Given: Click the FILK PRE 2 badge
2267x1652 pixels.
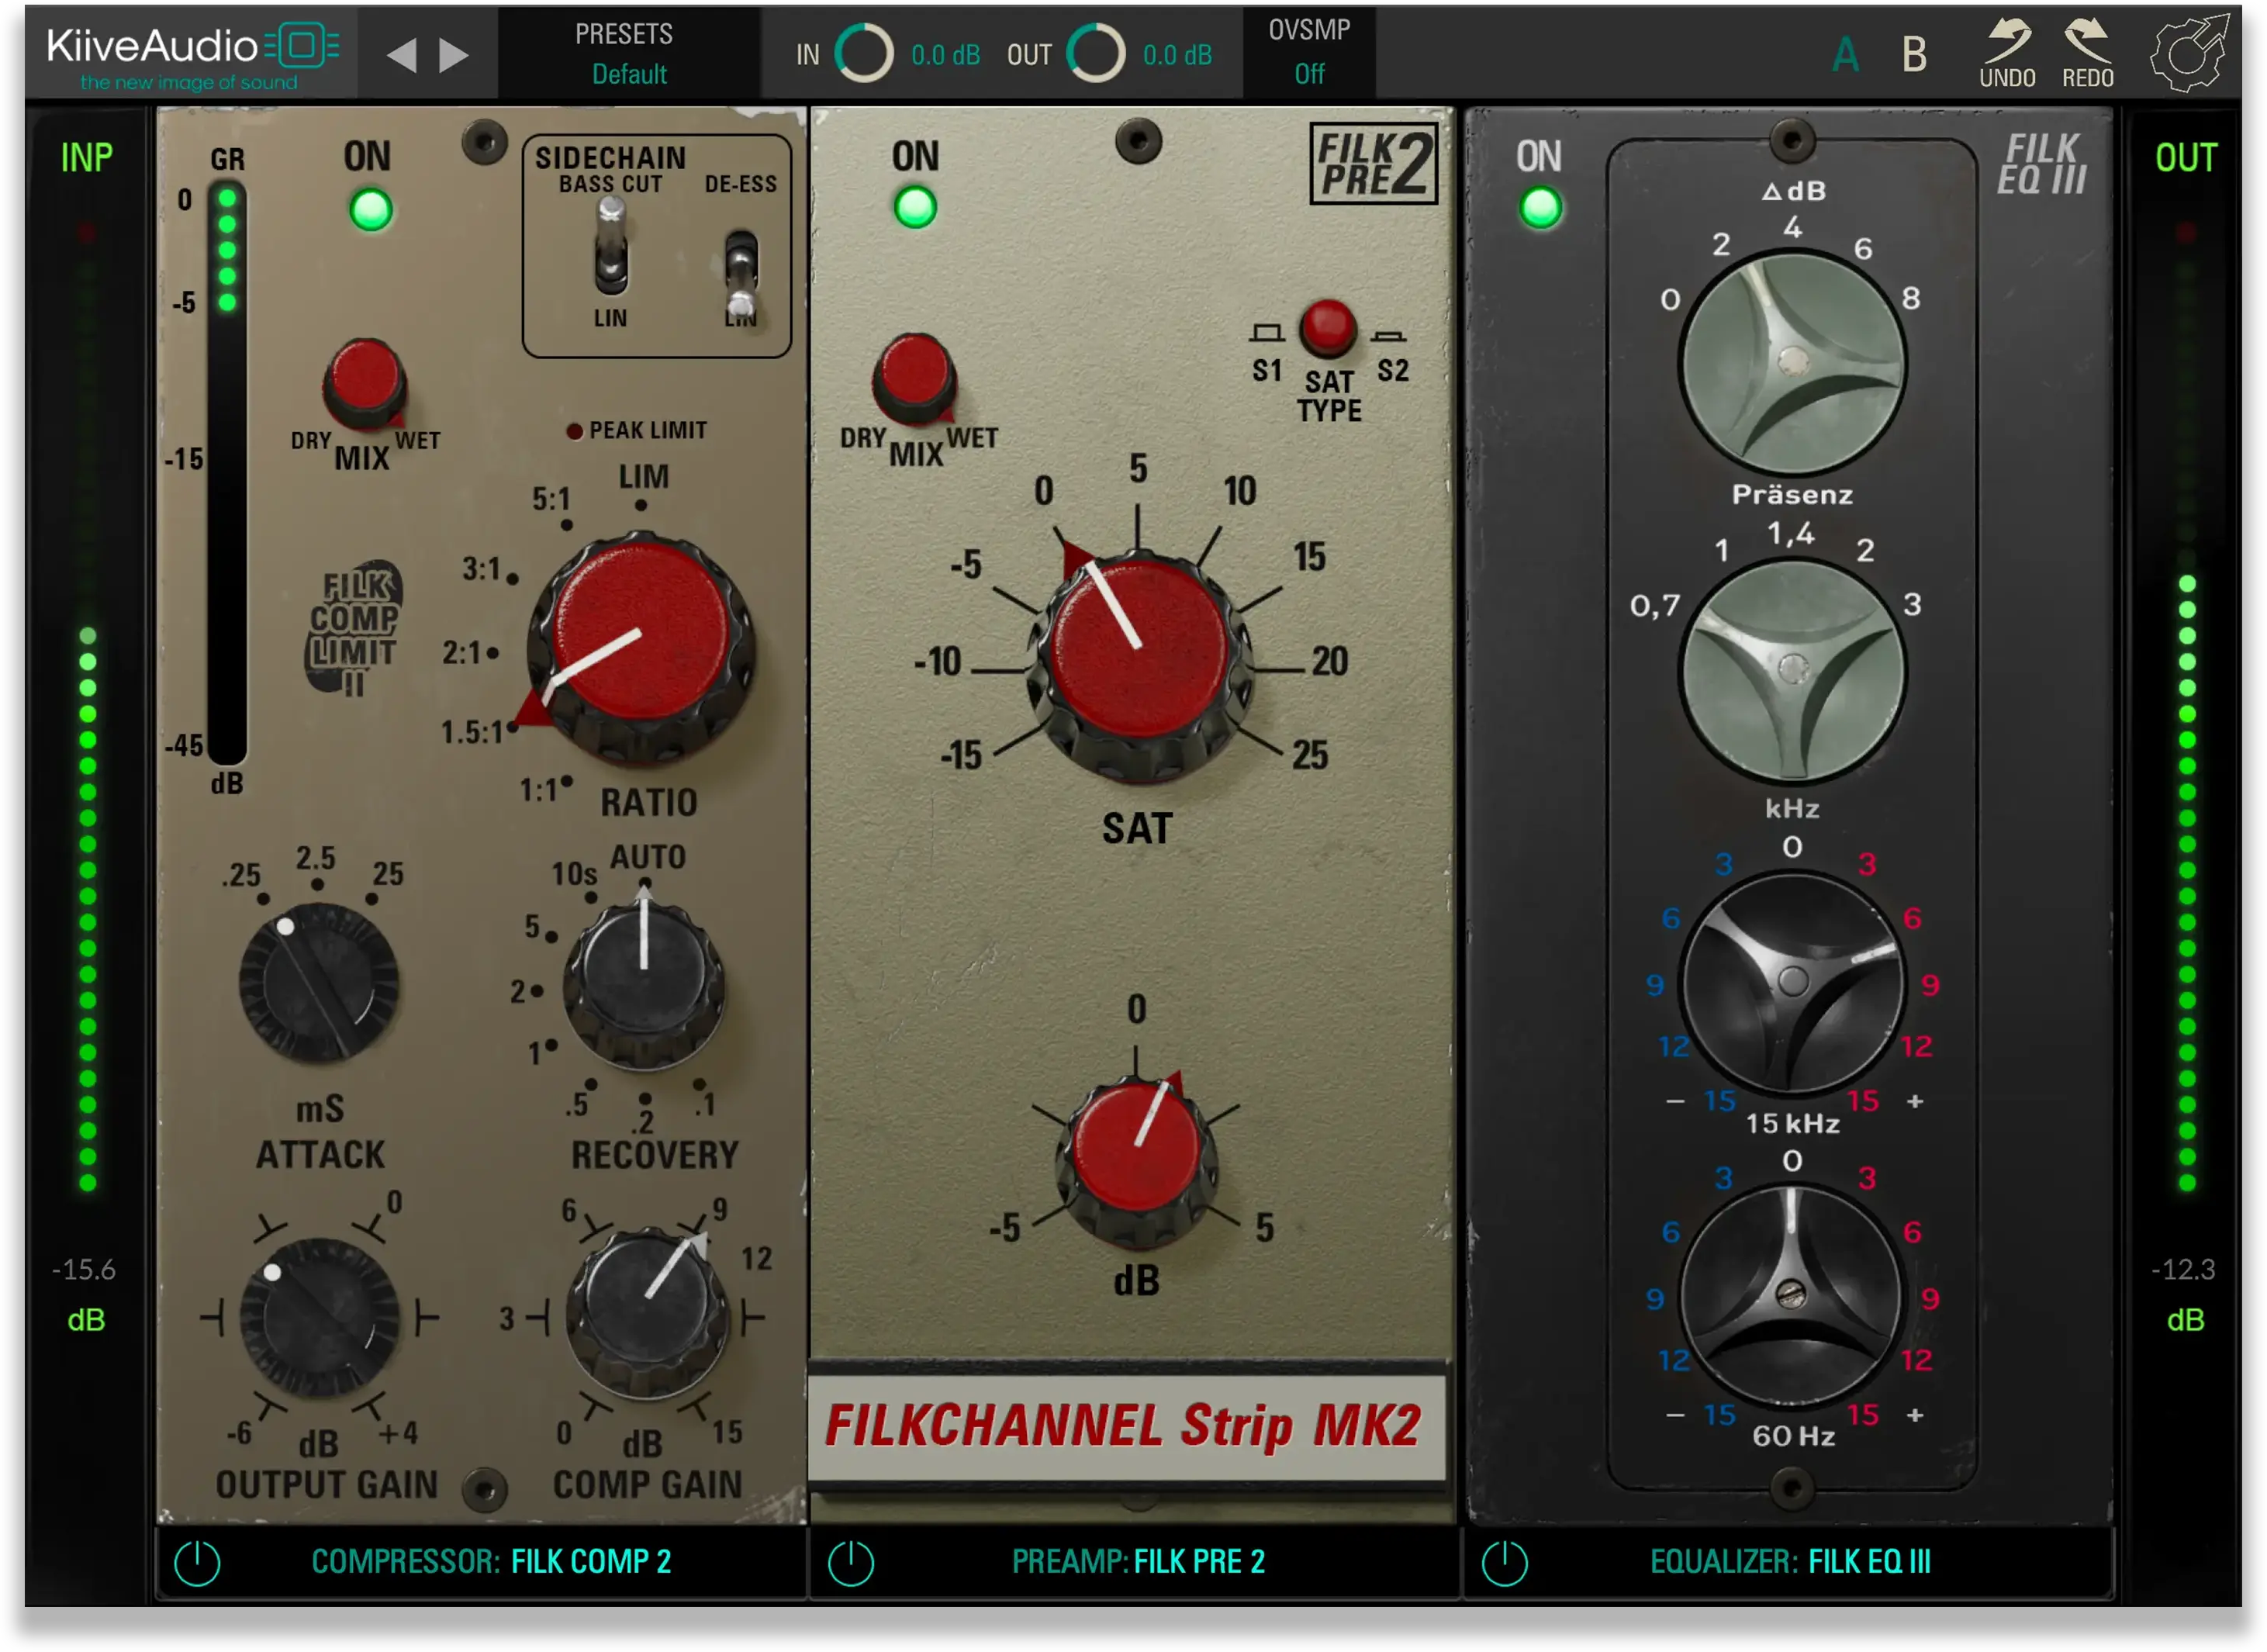Looking at the screenshot, I should pos(1373,163).
